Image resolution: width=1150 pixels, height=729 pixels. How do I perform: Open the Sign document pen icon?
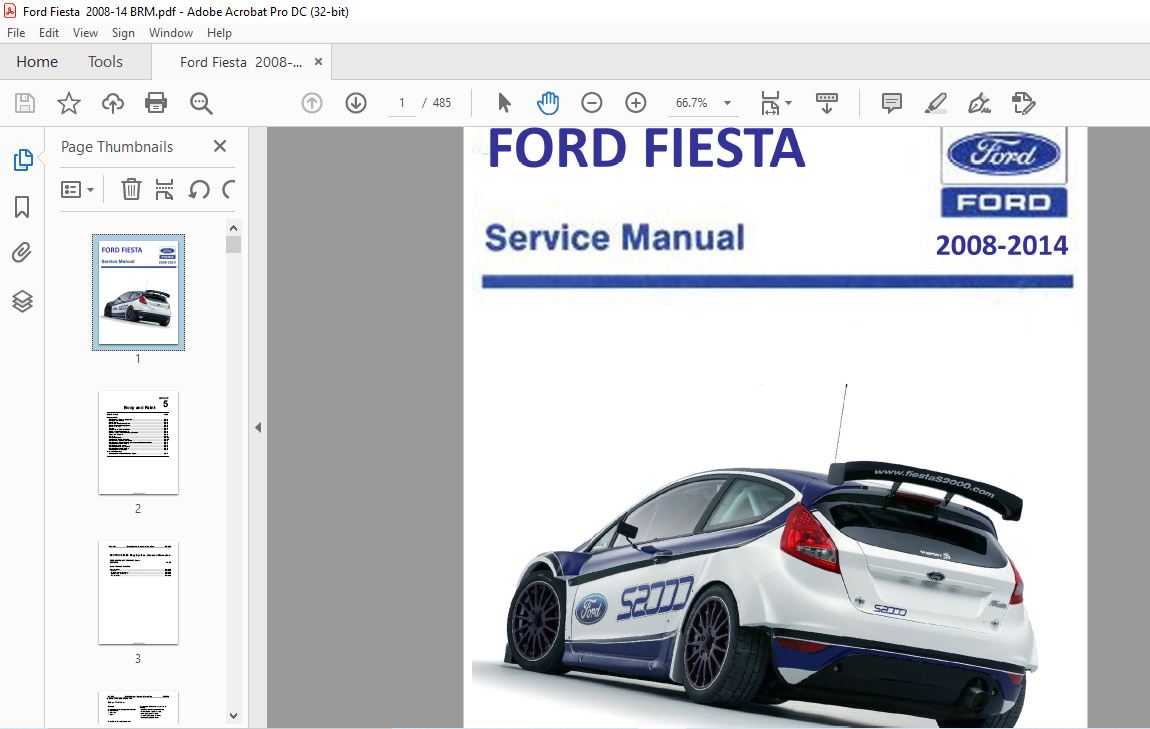tap(979, 103)
